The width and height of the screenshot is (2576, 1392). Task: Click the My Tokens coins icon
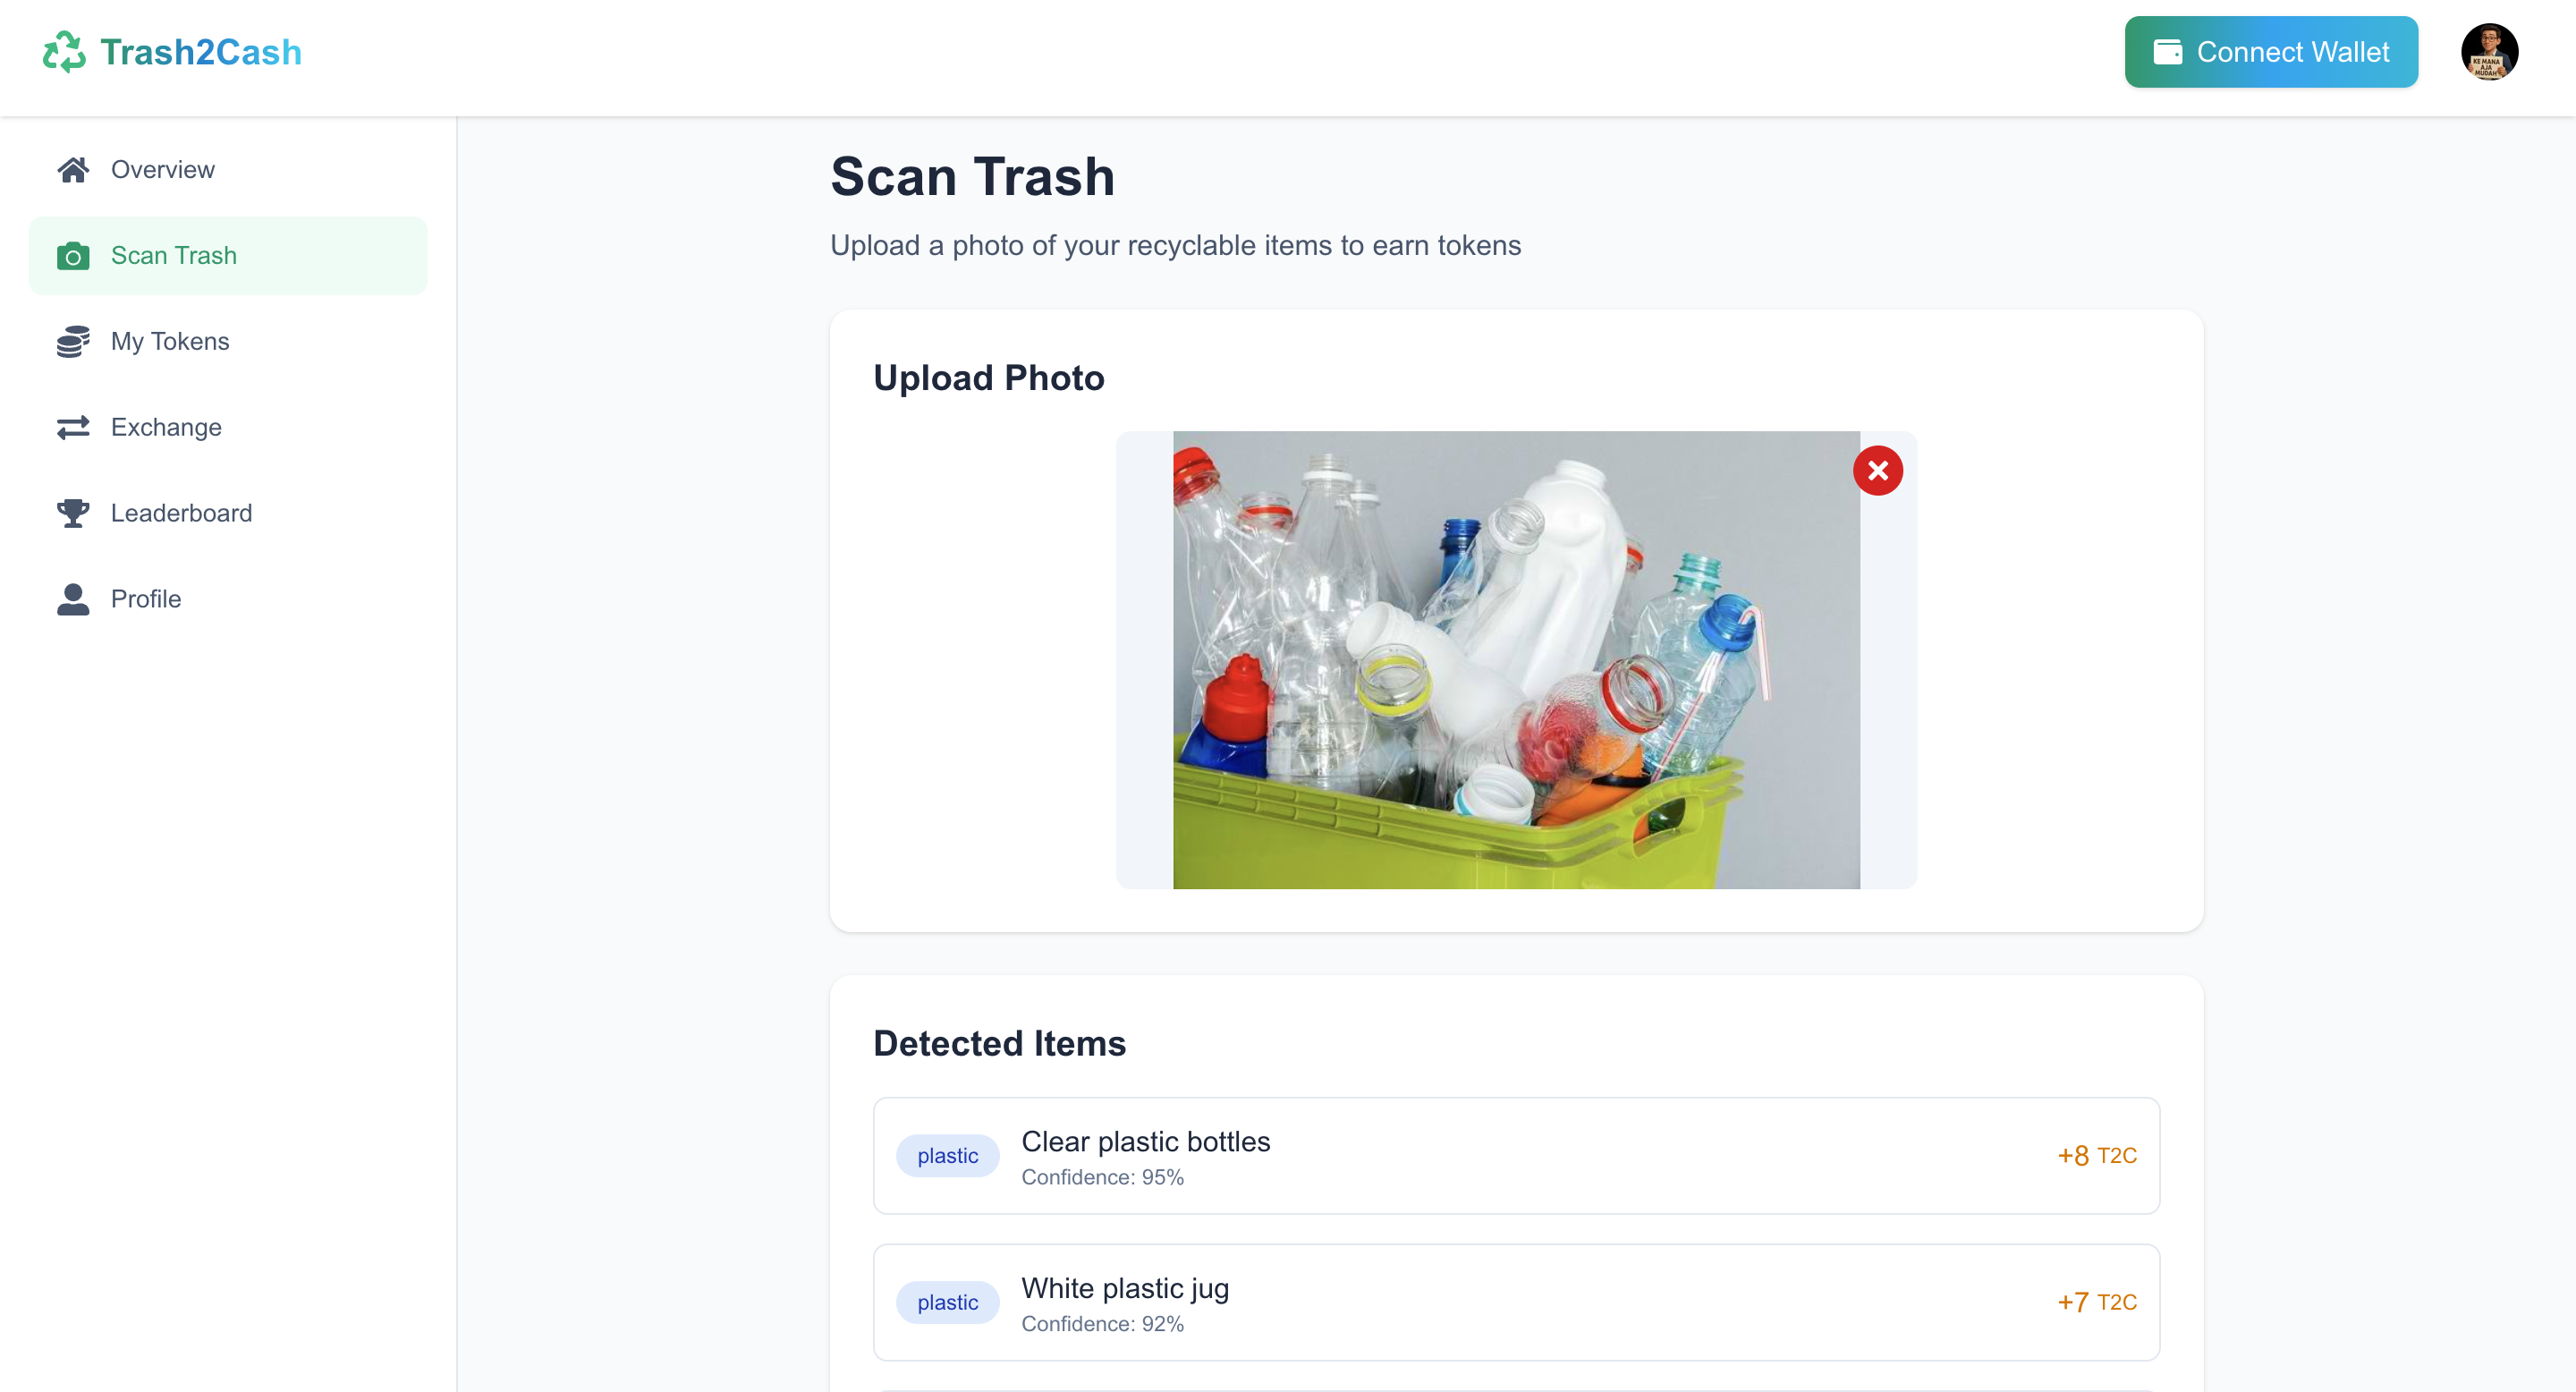tap(73, 342)
